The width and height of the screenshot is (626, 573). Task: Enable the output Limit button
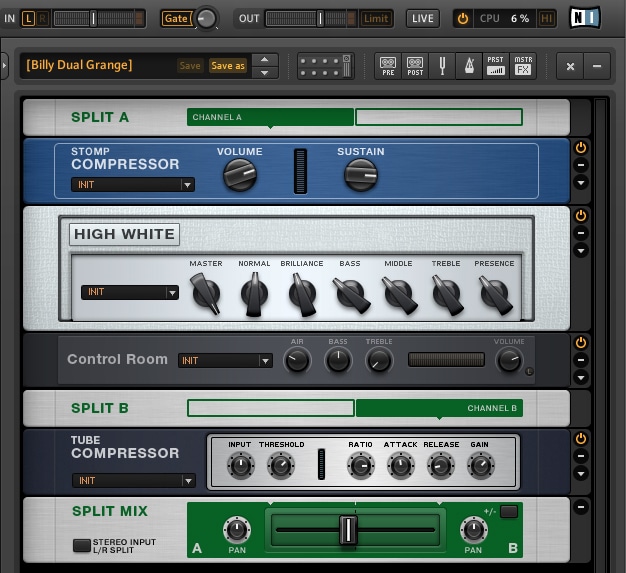click(376, 18)
